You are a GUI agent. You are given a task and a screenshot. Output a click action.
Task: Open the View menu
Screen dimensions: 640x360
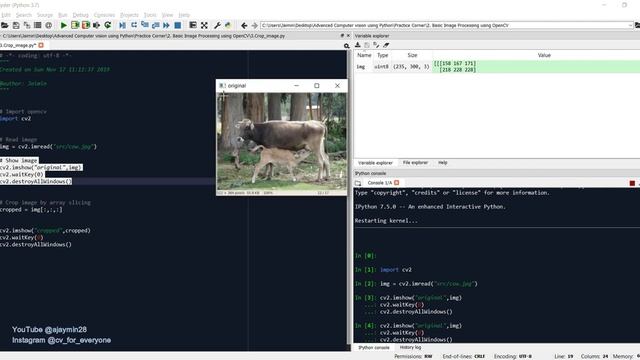pyautogui.click(x=167, y=15)
